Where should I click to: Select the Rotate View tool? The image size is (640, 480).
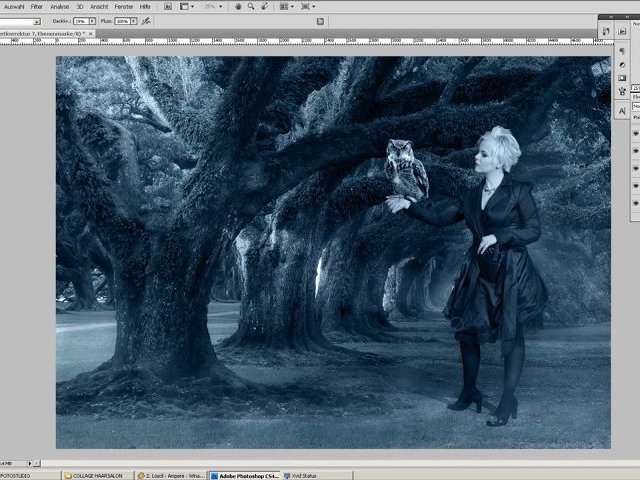tap(264, 6)
